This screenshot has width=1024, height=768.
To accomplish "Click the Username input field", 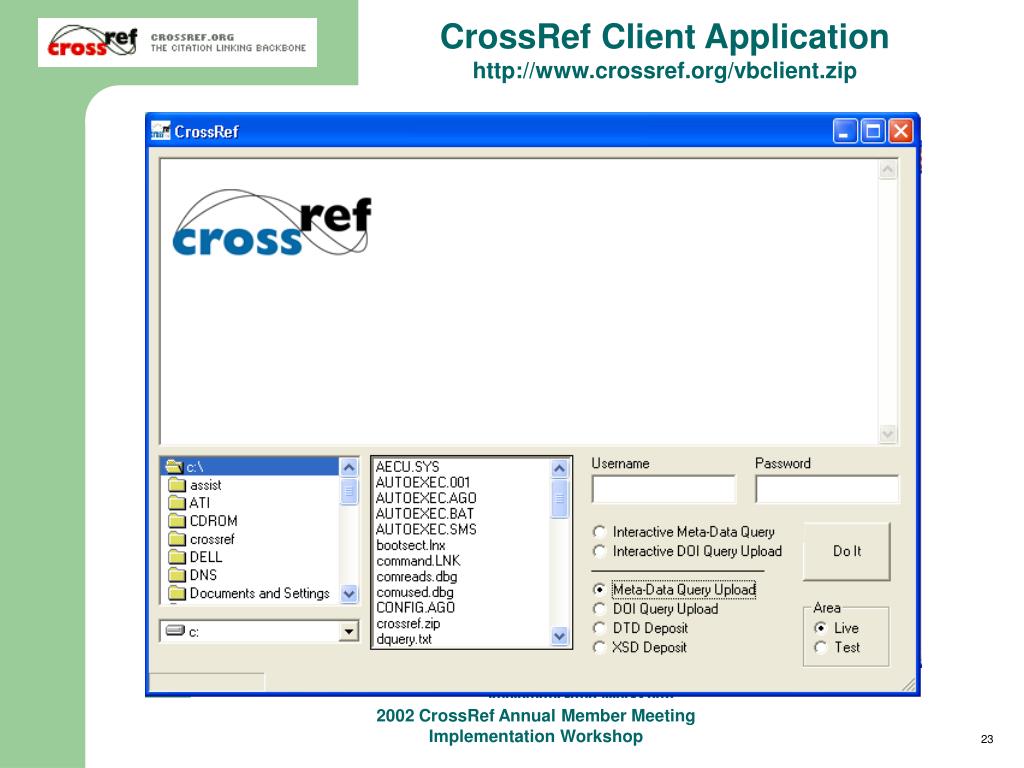I will pyautogui.click(x=664, y=489).
